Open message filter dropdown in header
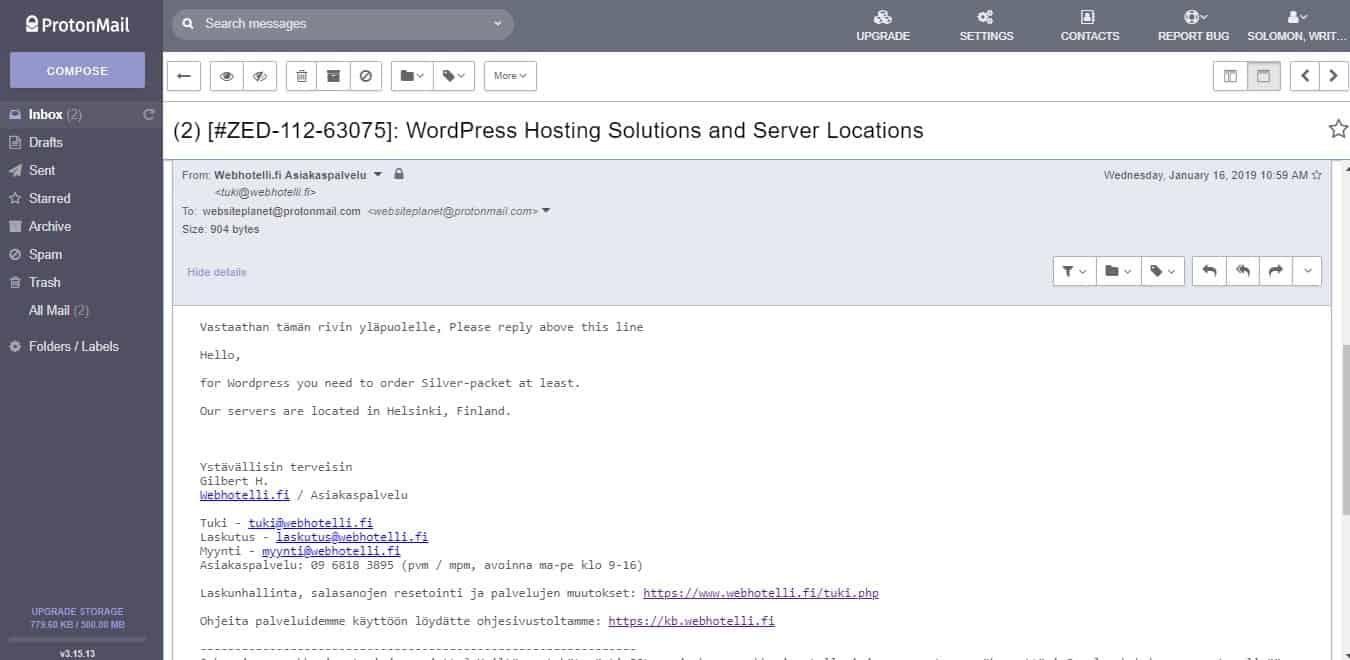The width and height of the screenshot is (1350, 660). click(x=1075, y=271)
